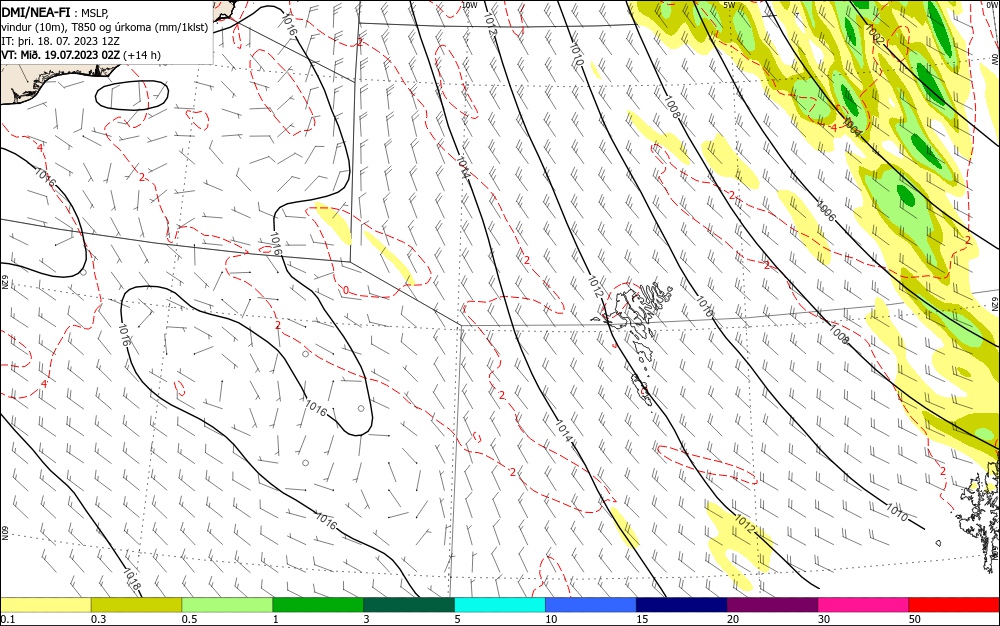The width and height of the screenshot is (1000, 626).
Task: Click the '5W' longitude label
Action: tap(730, 5)
